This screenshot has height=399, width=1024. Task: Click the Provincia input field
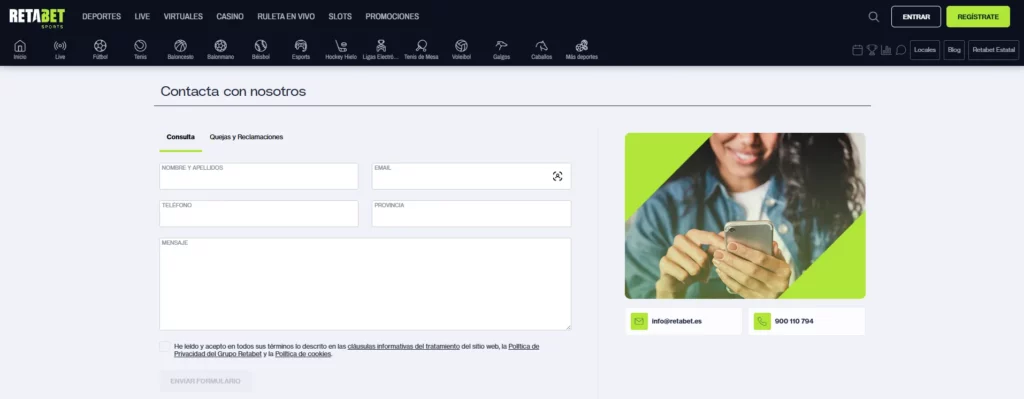(472, 214)
